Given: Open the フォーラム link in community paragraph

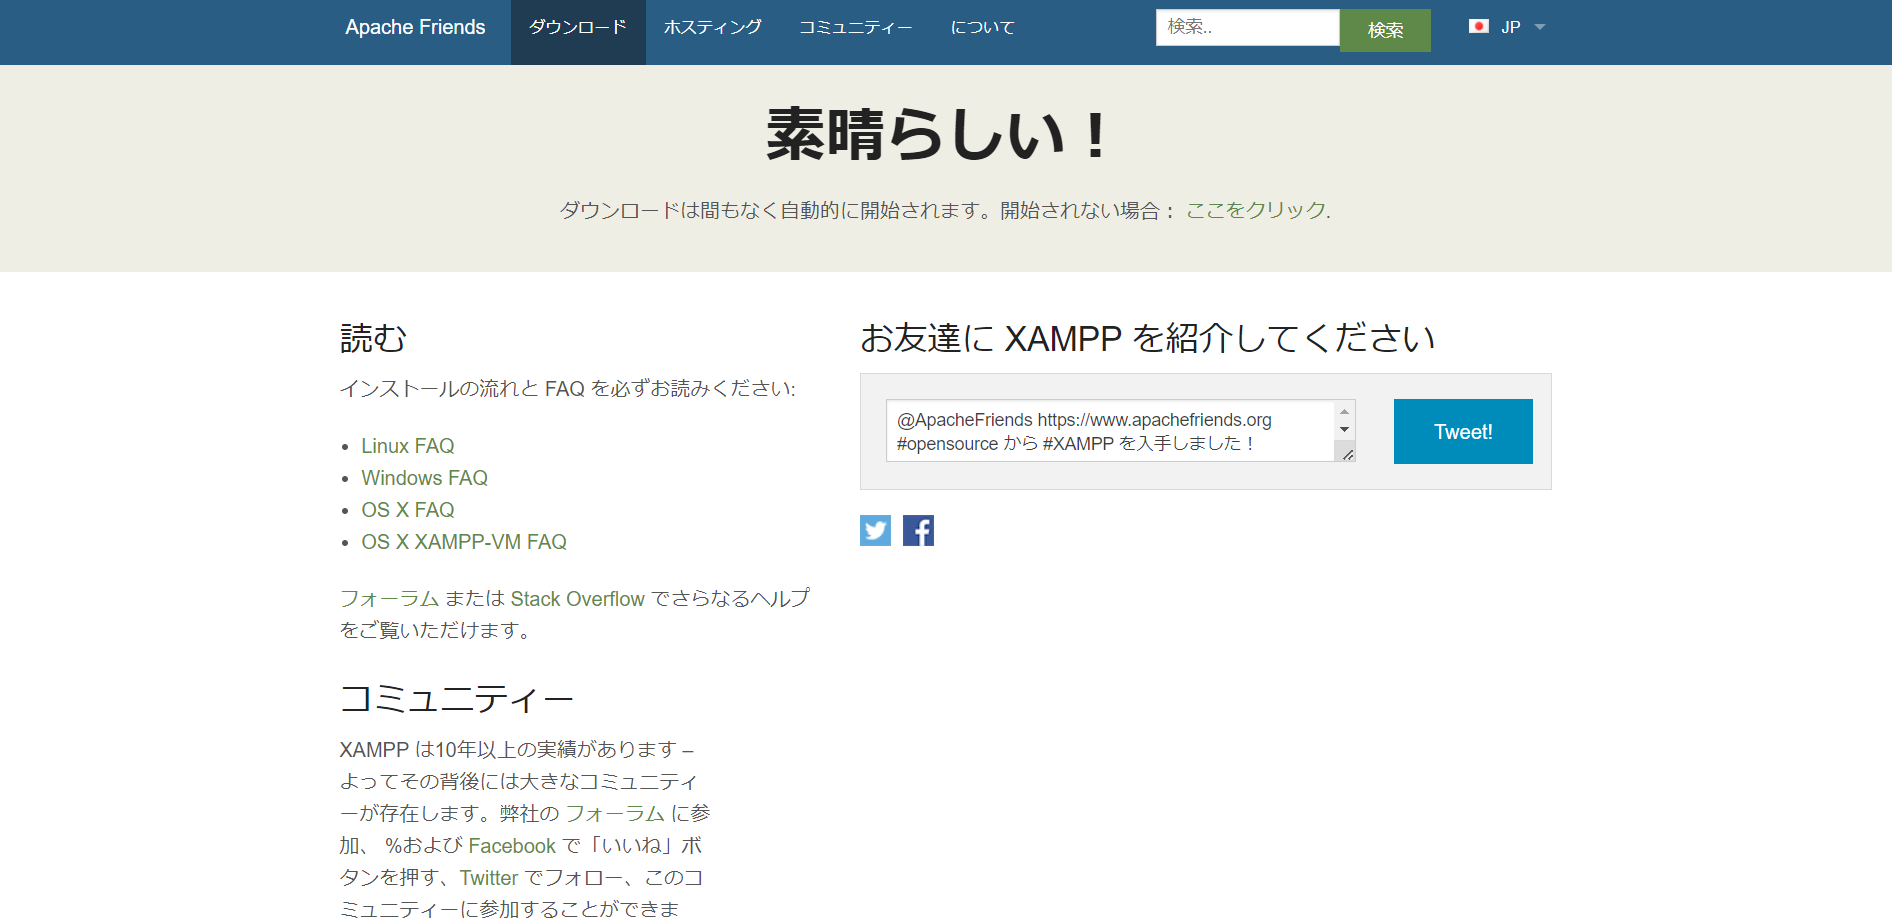Looking at the screenshot, I should [x=615, y=813].
